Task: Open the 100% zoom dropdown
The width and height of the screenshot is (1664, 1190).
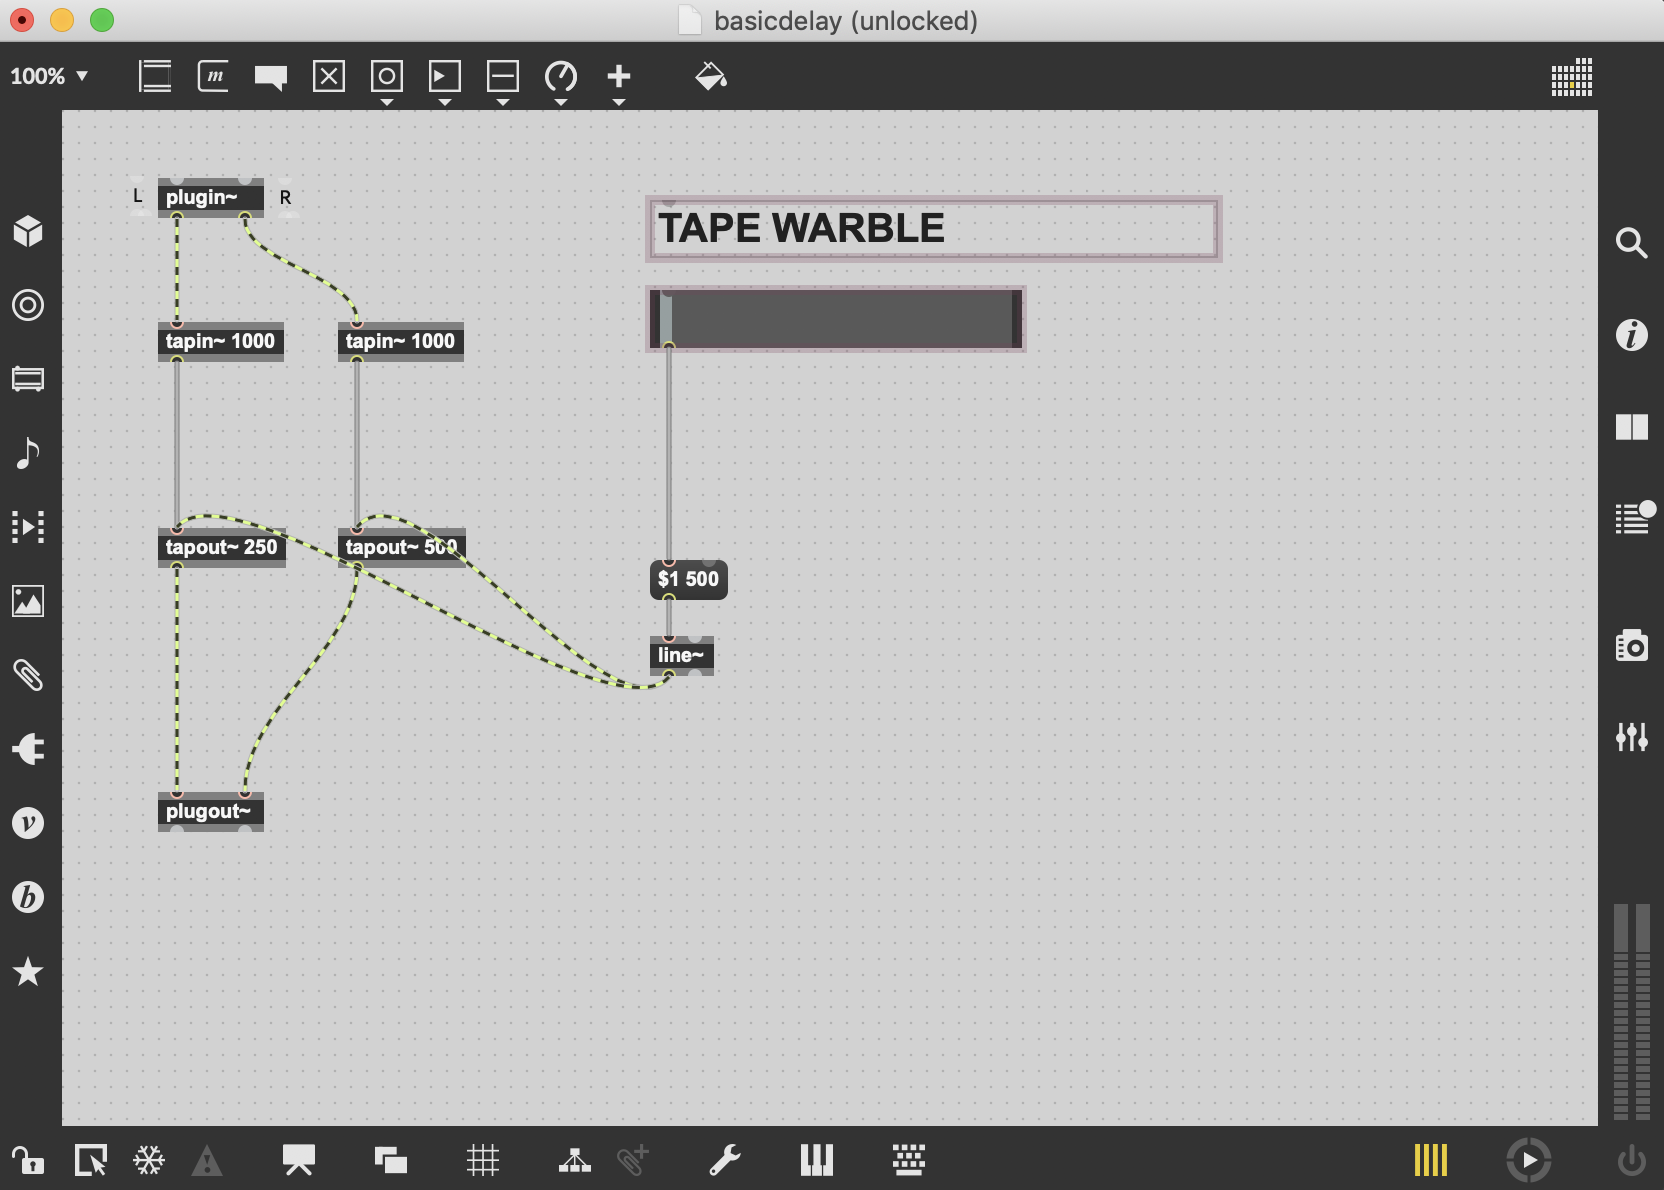Action: [49, 76]
